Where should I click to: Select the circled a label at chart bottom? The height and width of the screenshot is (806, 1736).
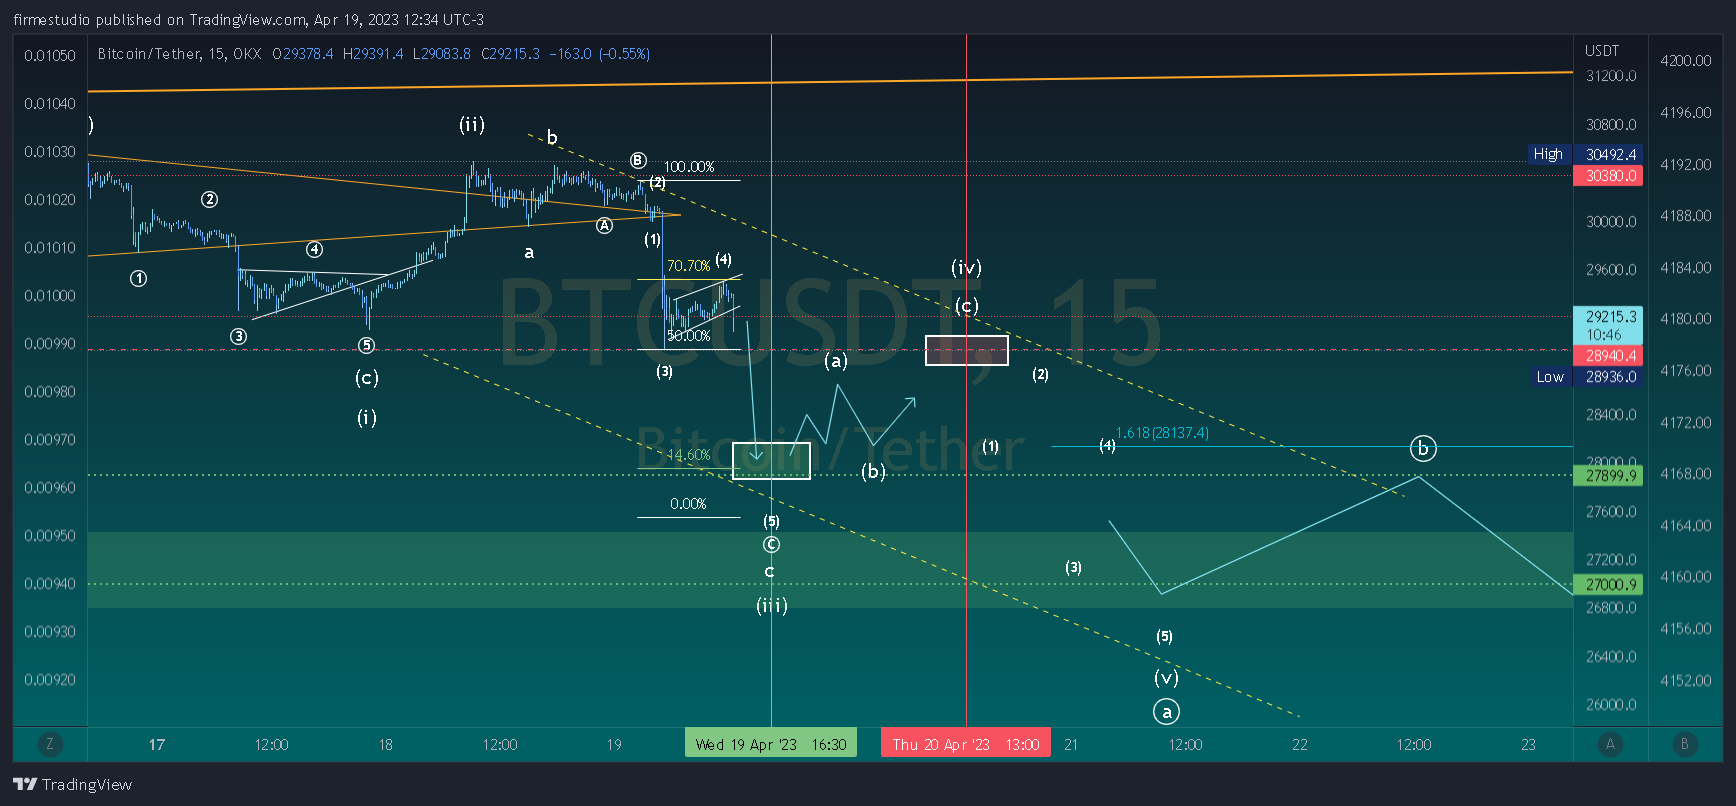tap(1166, 712)
